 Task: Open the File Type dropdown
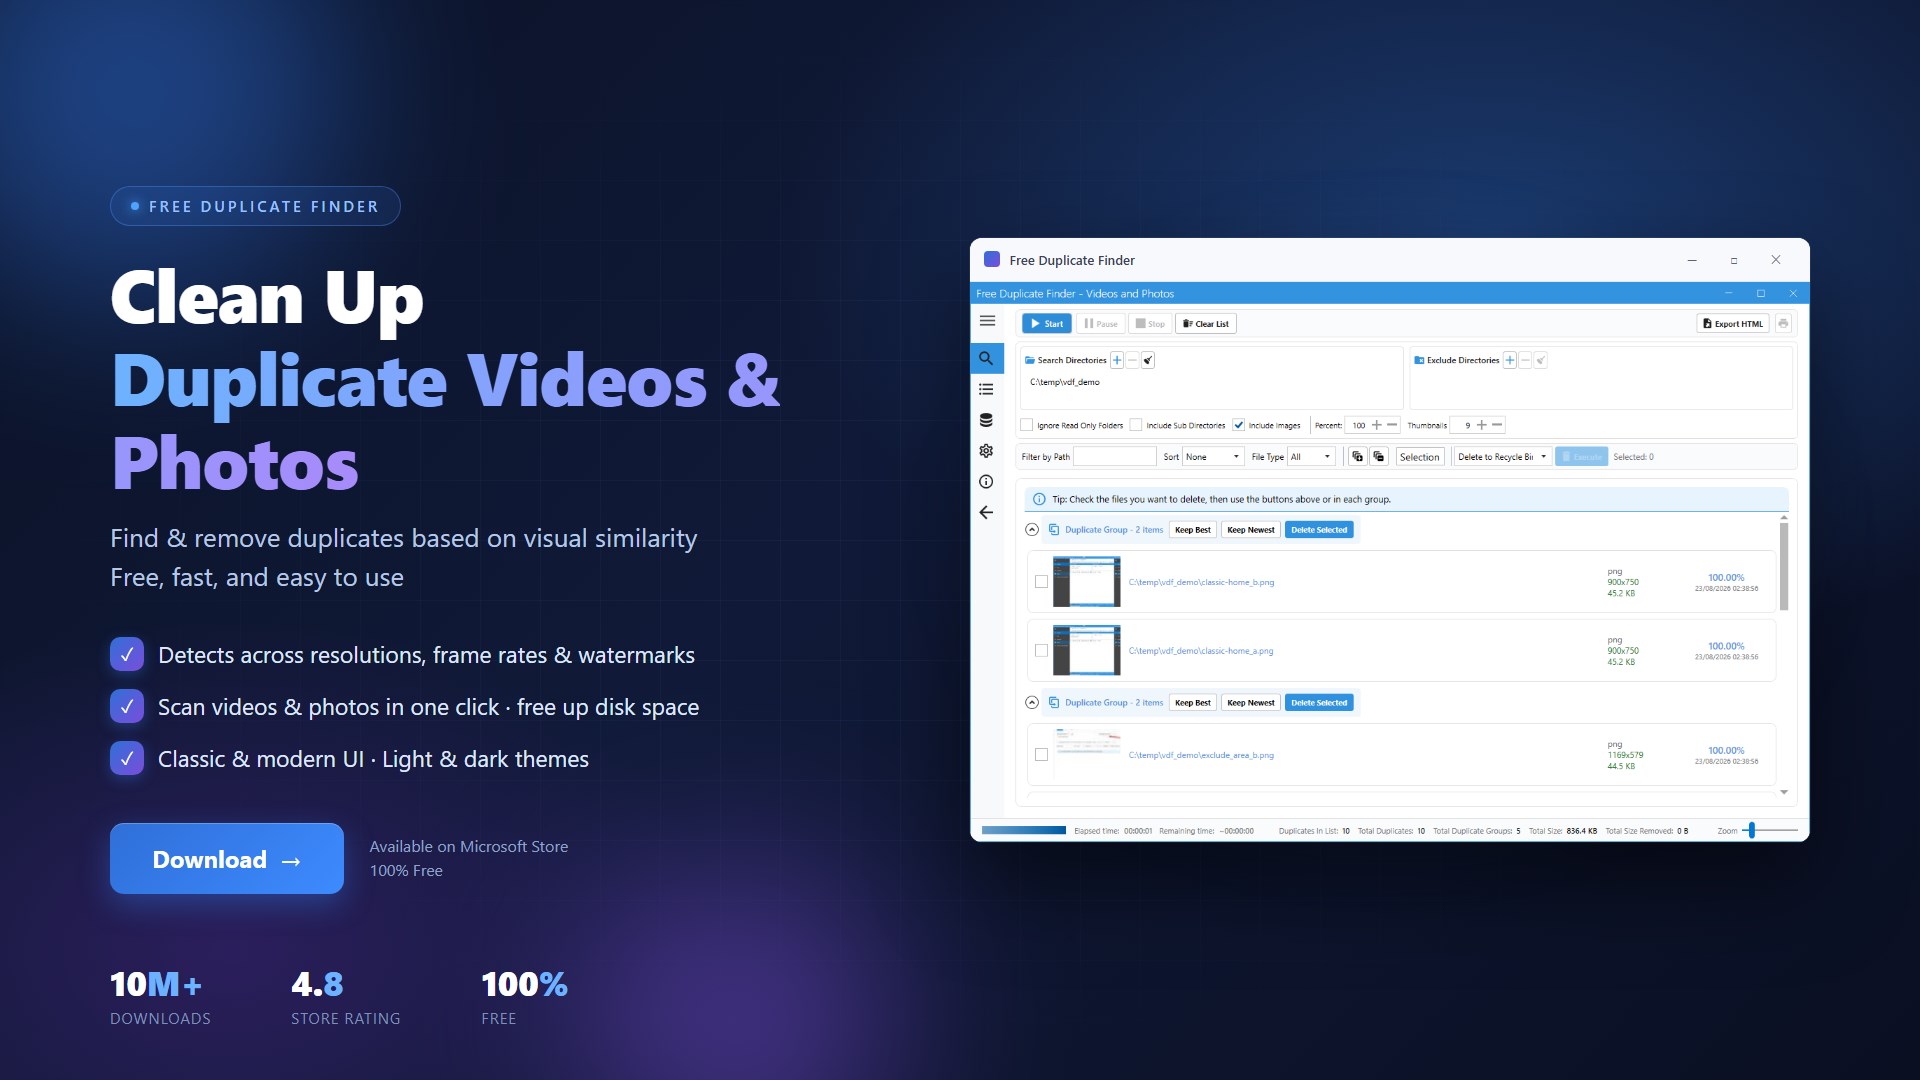pyautogui.click(x=1311, y=456)
